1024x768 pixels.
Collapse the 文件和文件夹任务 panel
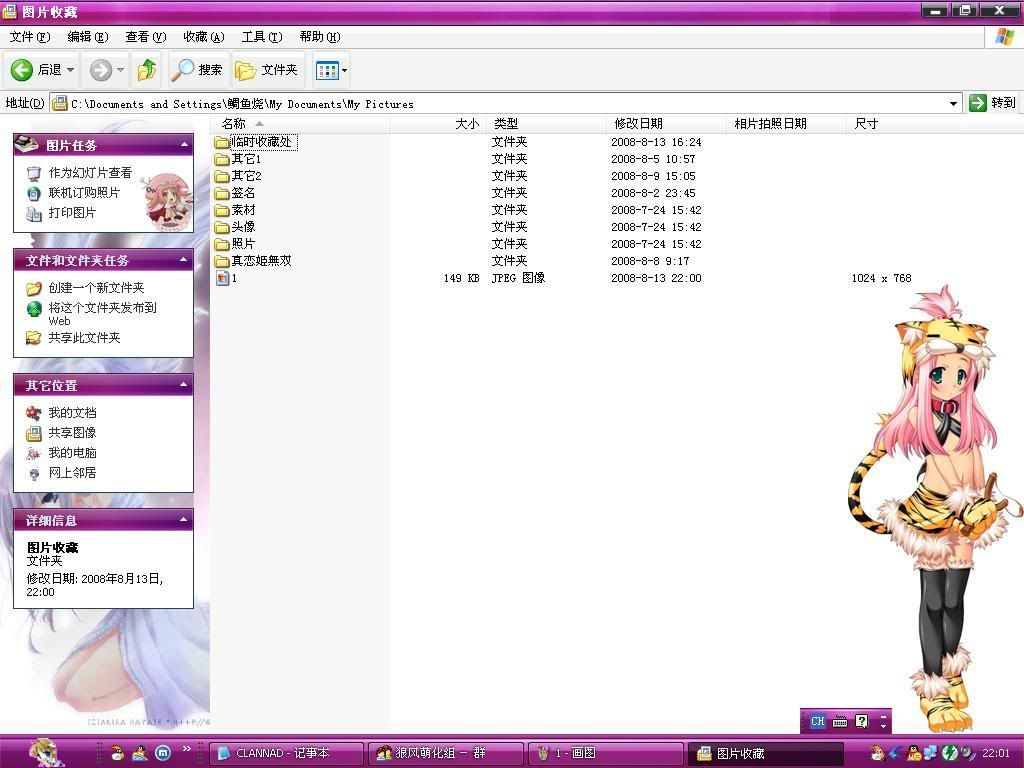click(x=184, y=260)
